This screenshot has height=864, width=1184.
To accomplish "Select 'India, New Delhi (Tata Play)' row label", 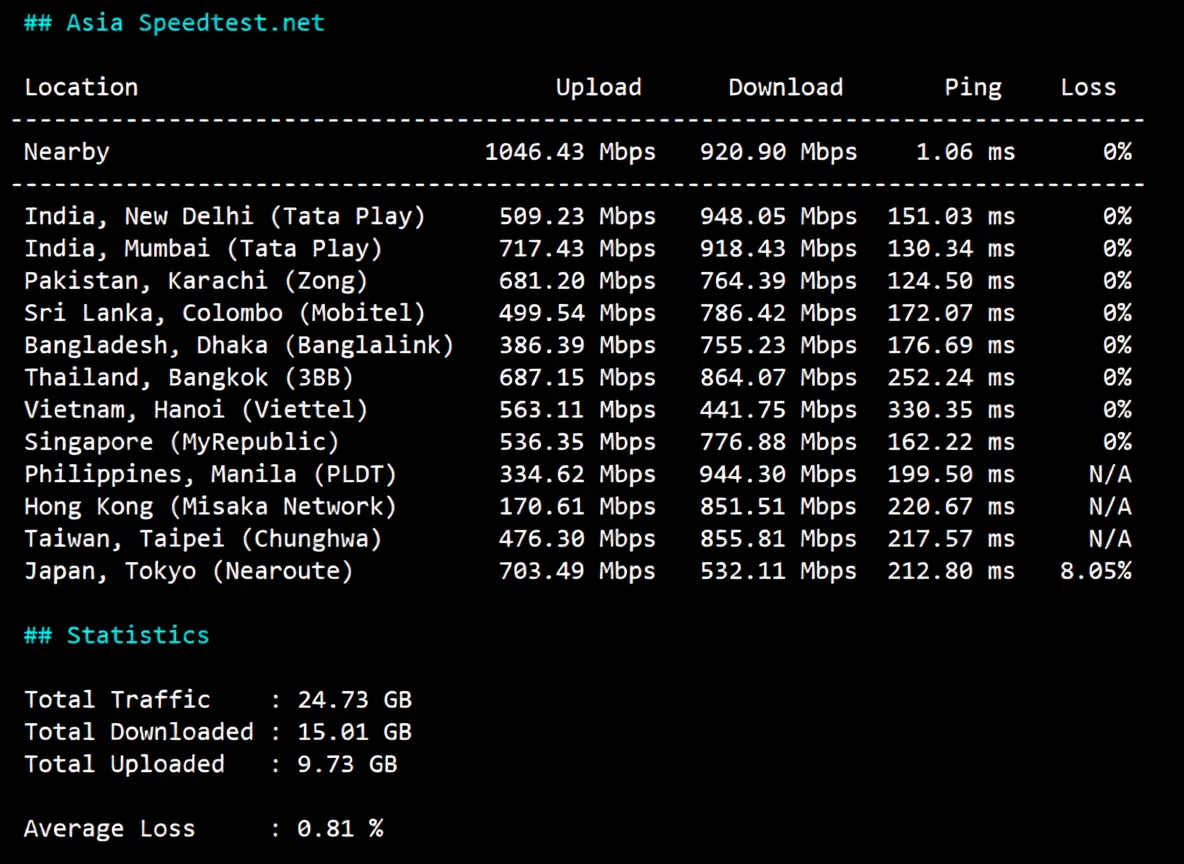I will [225, 217].
